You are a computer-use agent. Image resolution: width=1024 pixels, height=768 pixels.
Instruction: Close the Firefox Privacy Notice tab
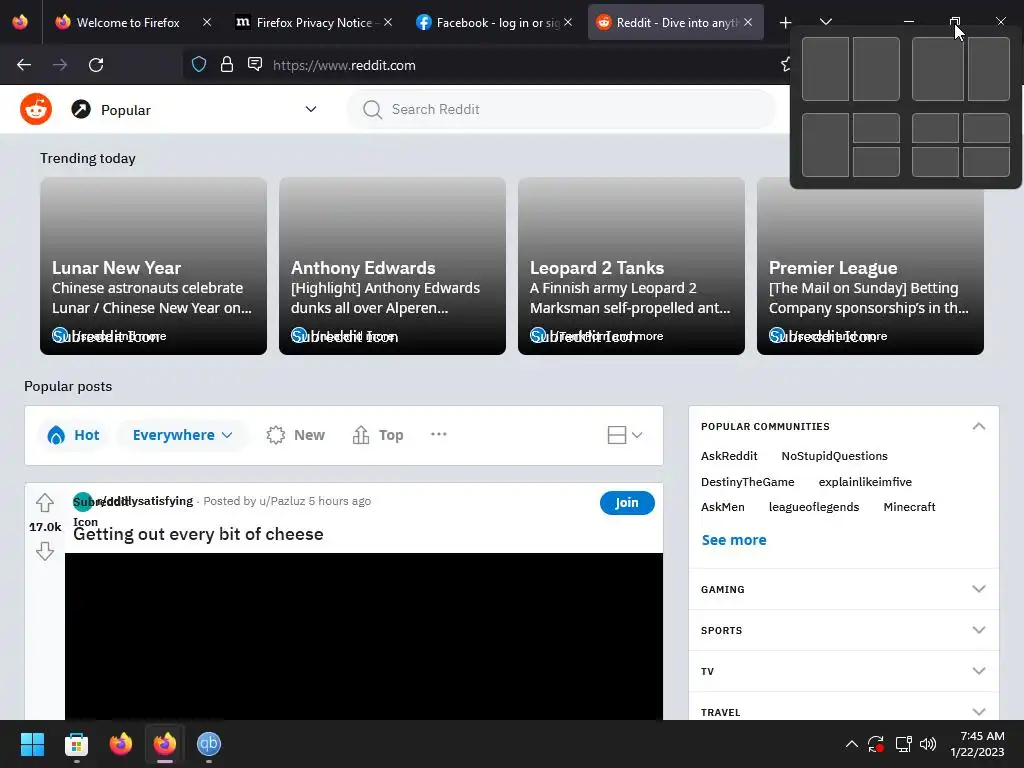click(388, 22)
